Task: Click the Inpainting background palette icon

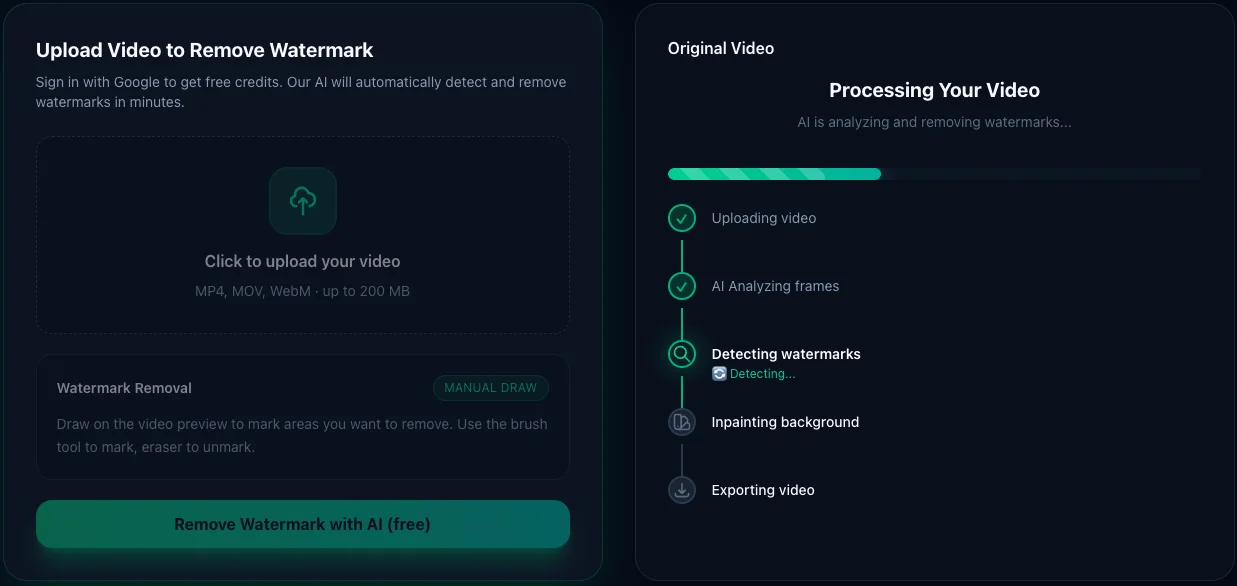Action: (x=681, y=422)
